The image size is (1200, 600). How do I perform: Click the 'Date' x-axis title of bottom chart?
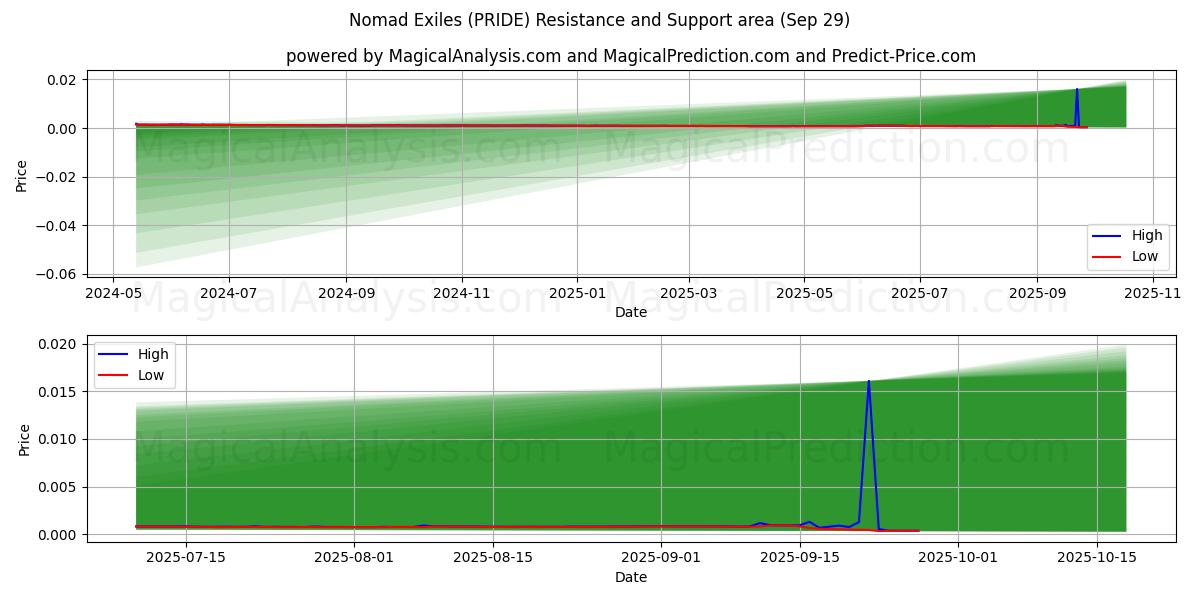point(631,577)
